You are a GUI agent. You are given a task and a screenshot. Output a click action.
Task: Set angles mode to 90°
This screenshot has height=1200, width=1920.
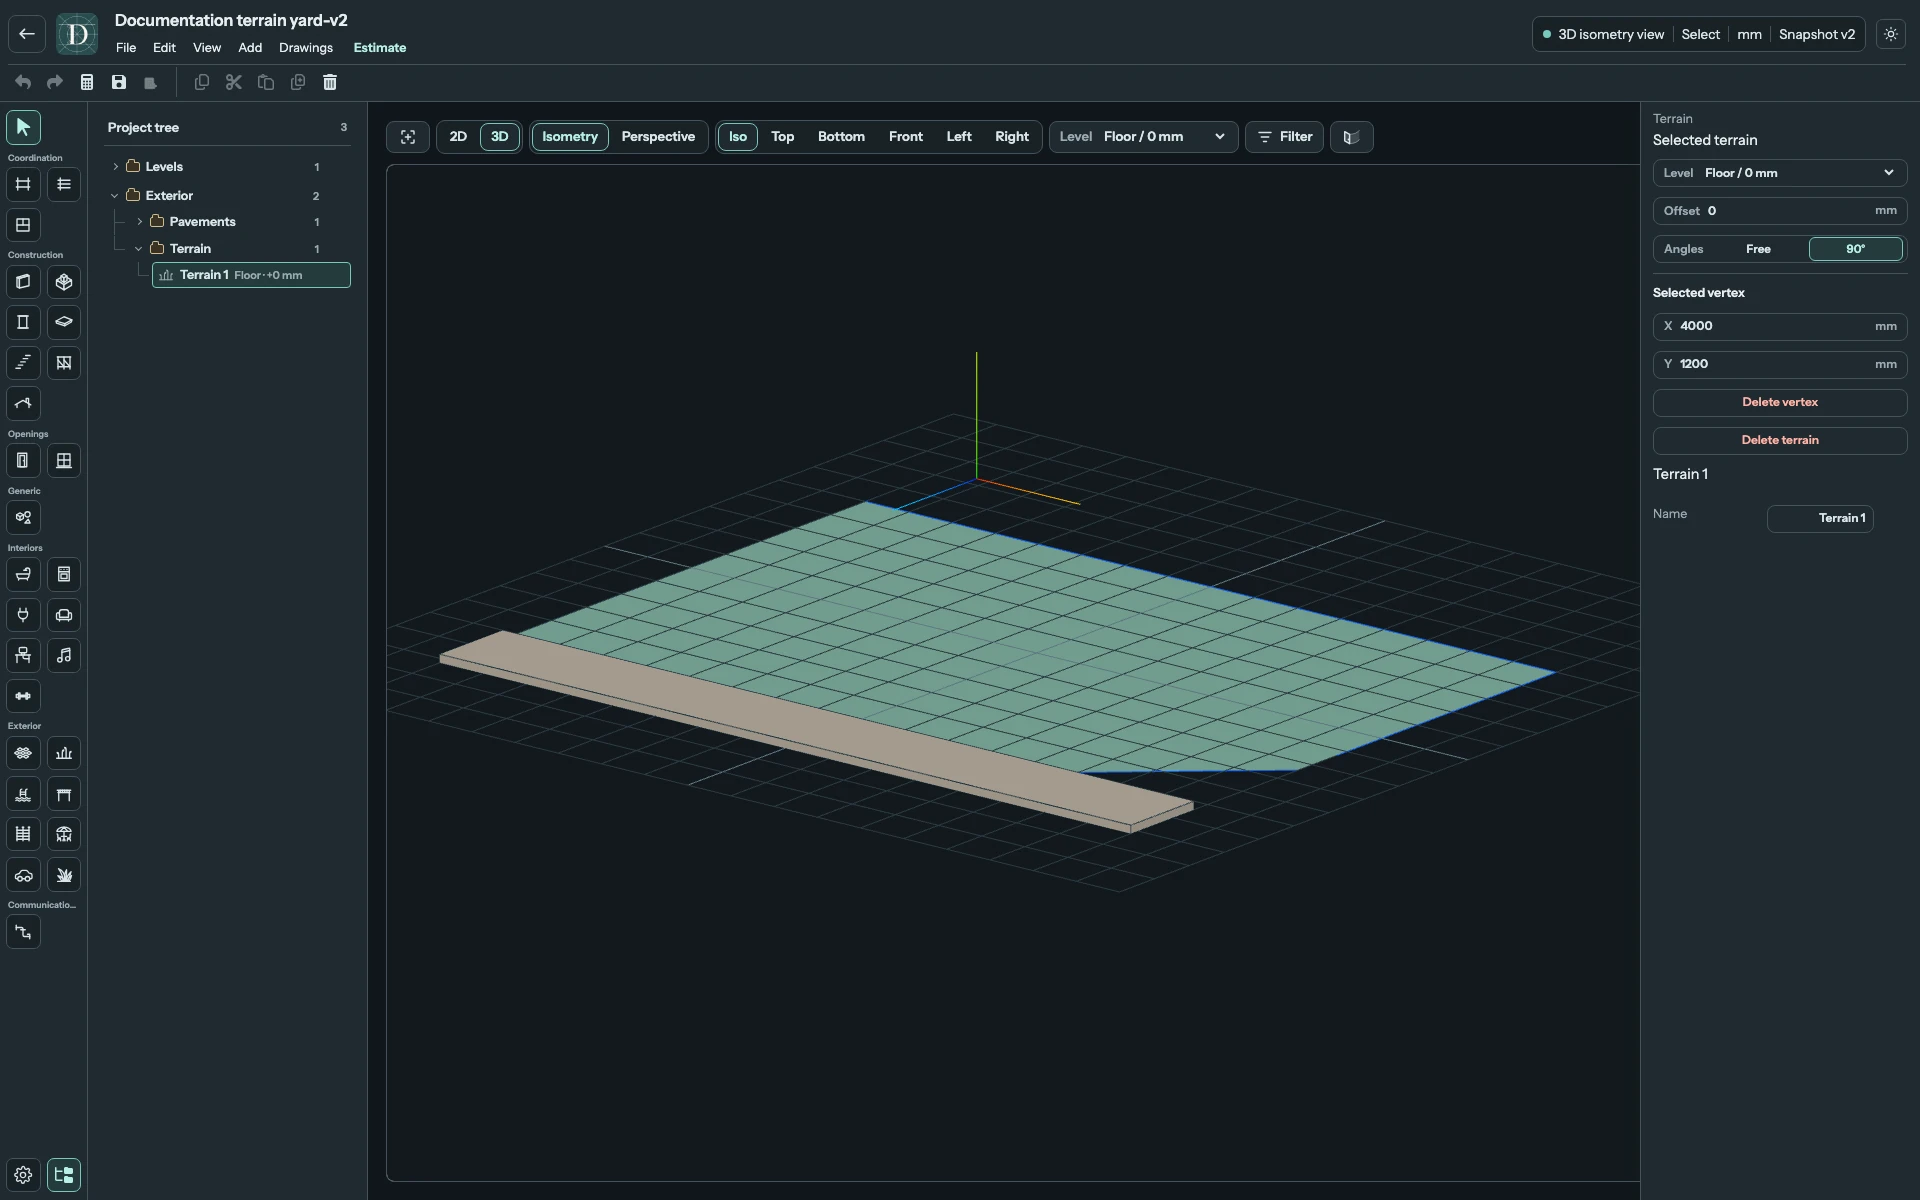coord(1855,249)
